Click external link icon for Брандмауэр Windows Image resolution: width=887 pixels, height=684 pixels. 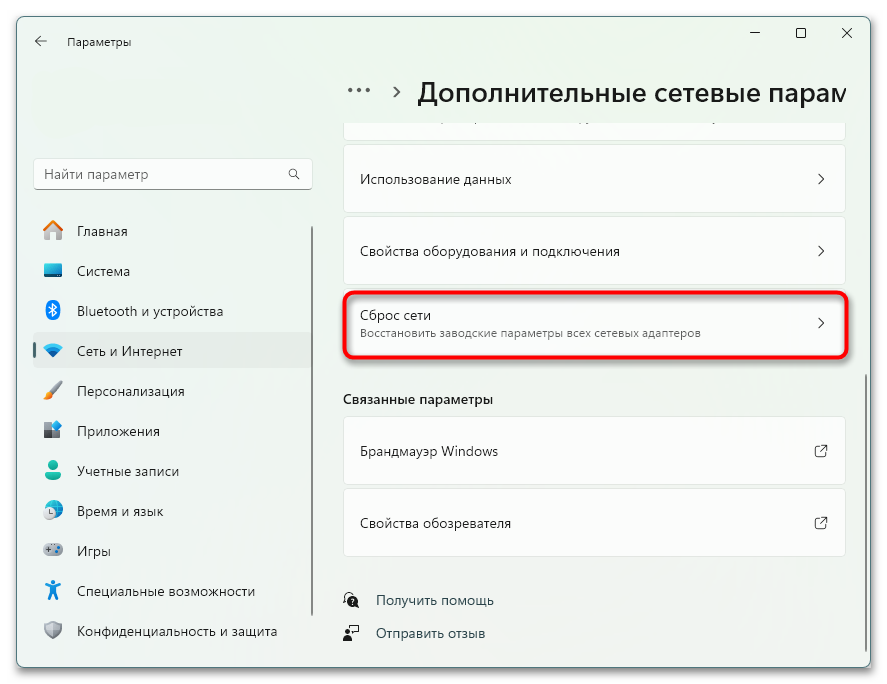coord(821,451)
